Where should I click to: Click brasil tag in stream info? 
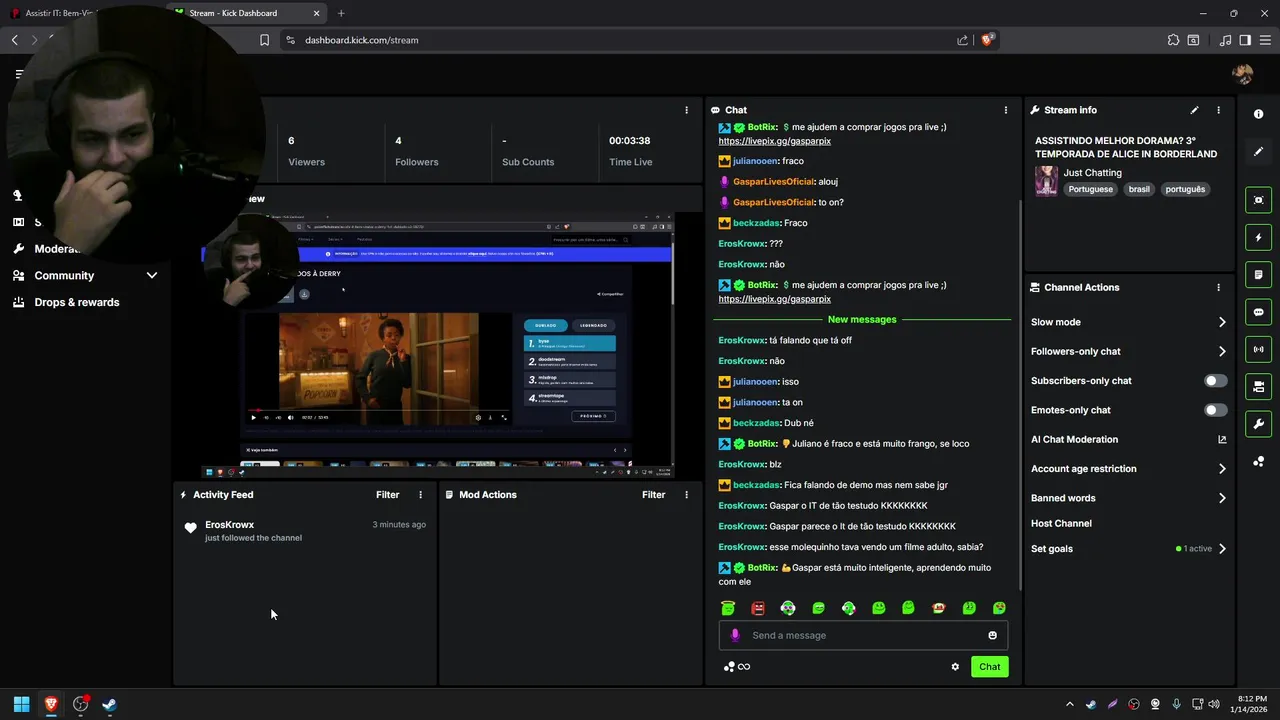[1139, 189]
